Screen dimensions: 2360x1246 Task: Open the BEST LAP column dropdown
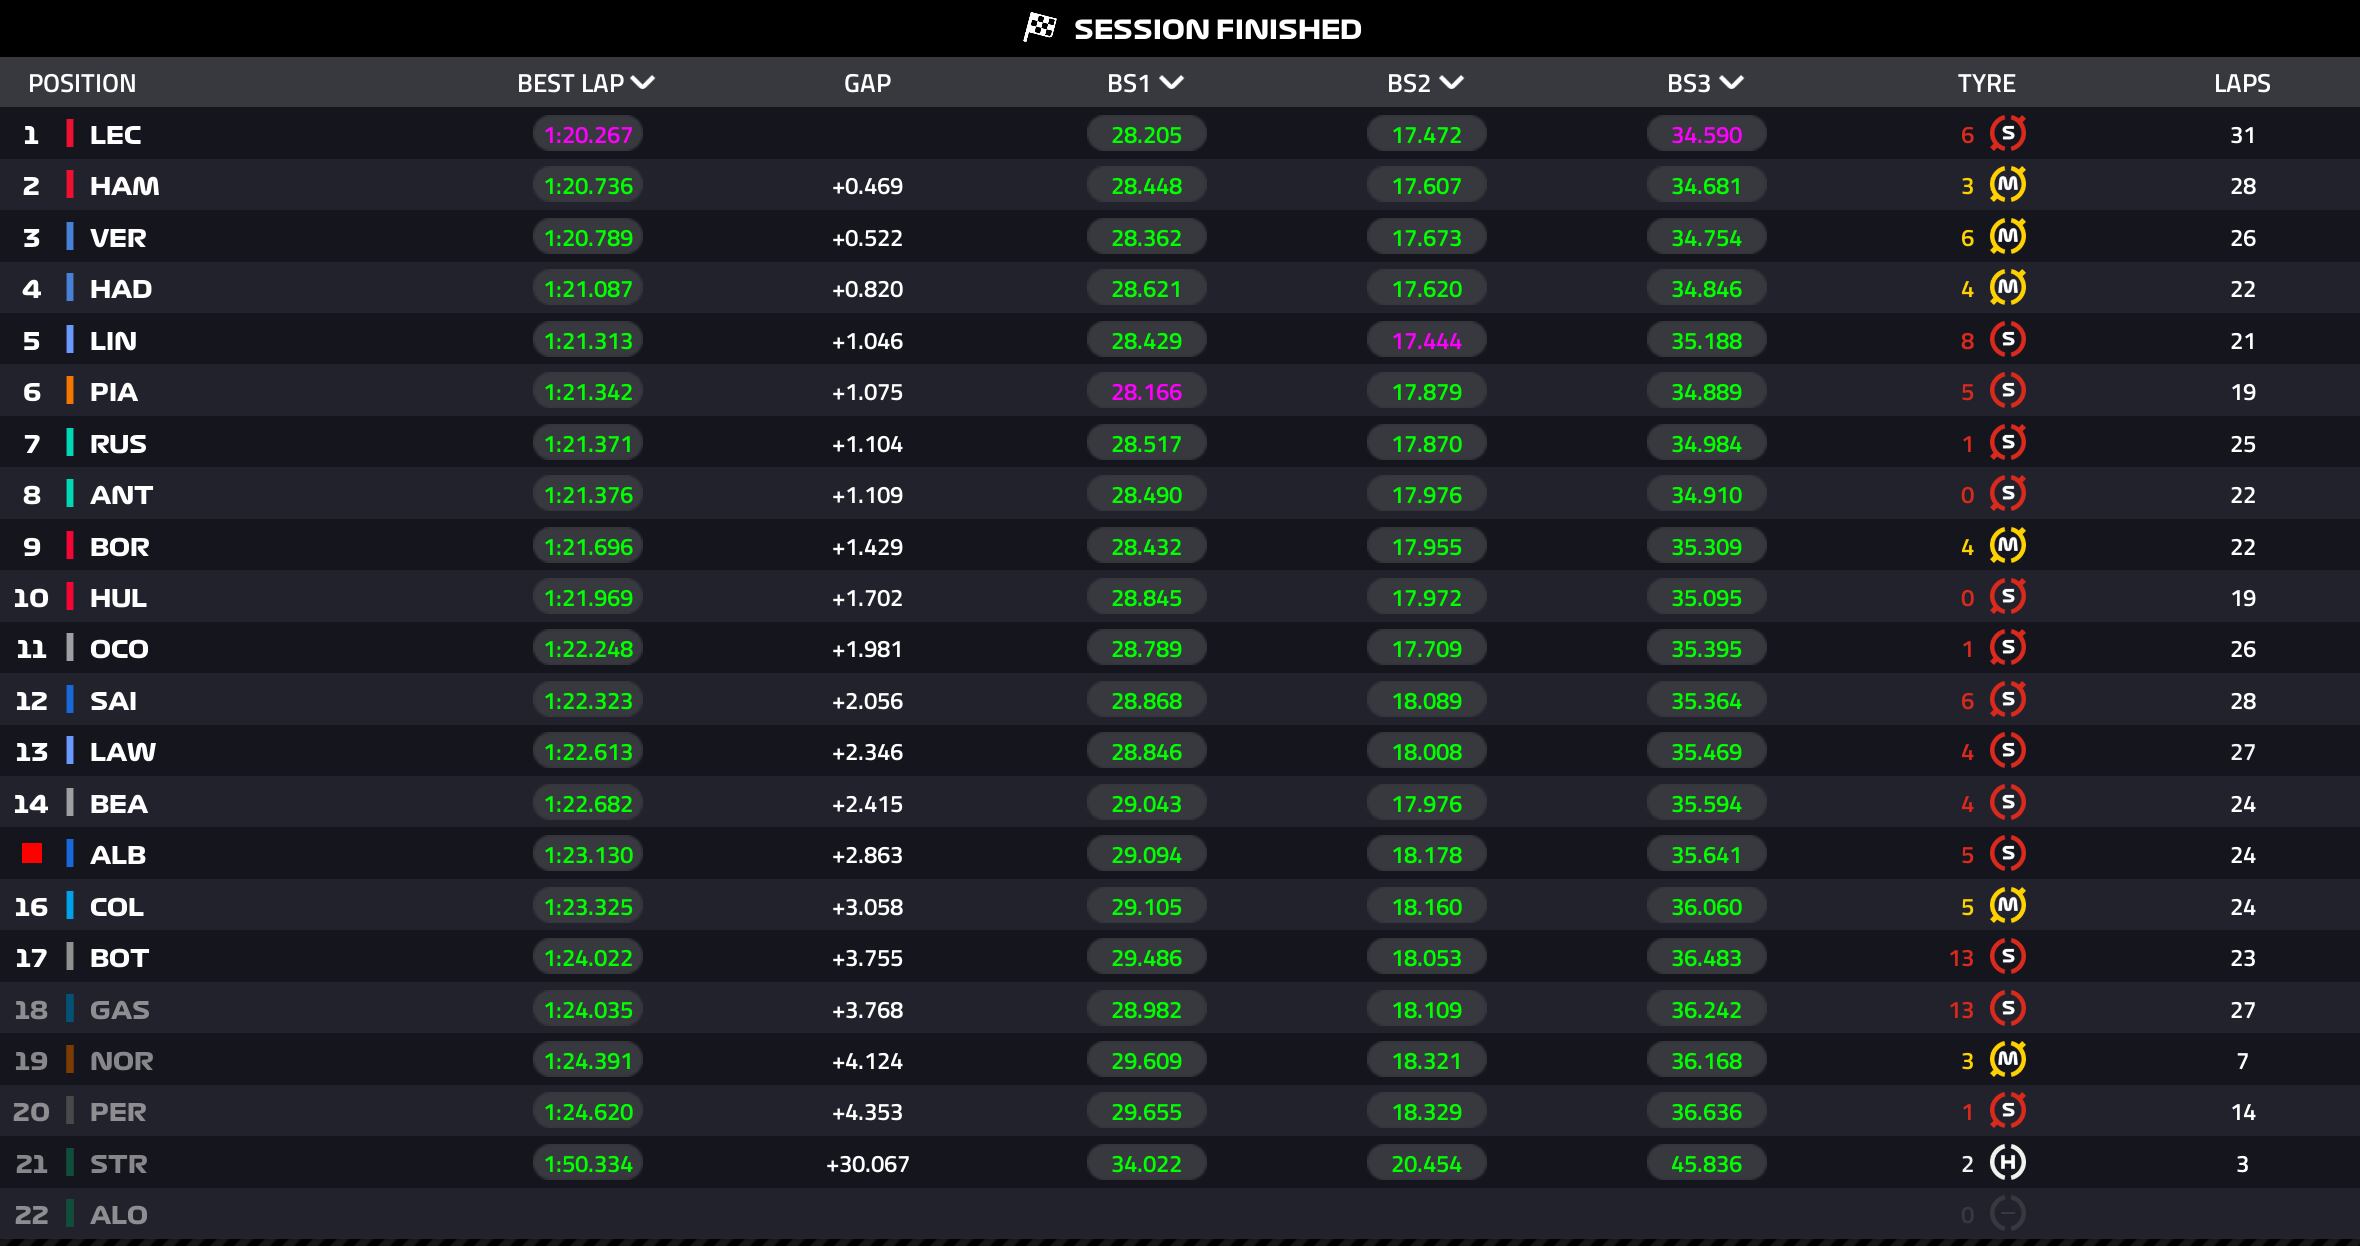[643, 83]
